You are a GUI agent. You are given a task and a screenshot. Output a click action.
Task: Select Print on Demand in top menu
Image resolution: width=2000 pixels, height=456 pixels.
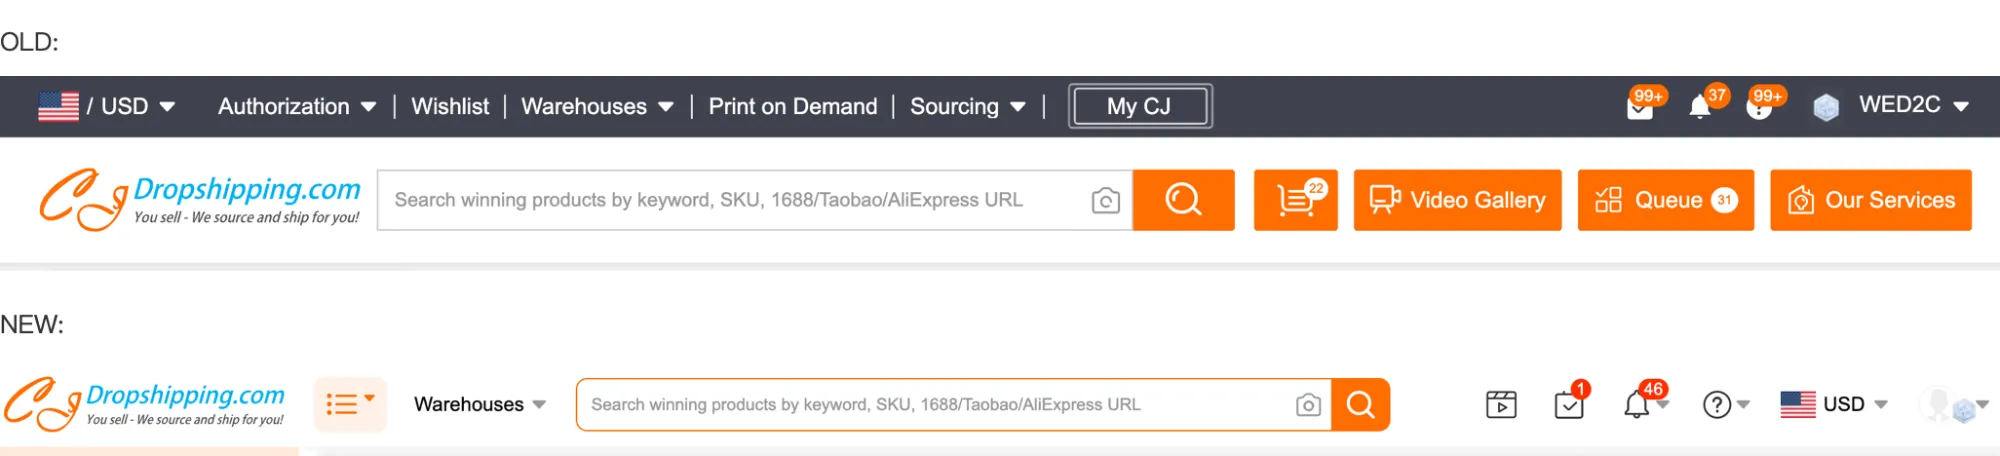792,106
